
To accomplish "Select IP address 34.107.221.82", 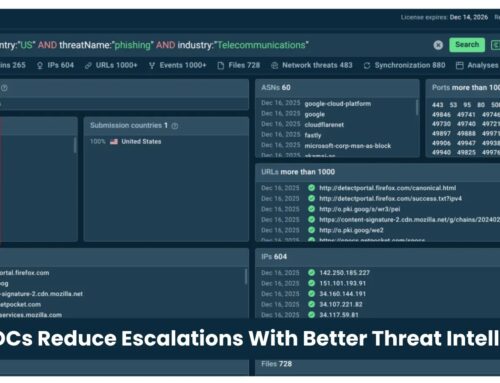I will click(341, 305).
